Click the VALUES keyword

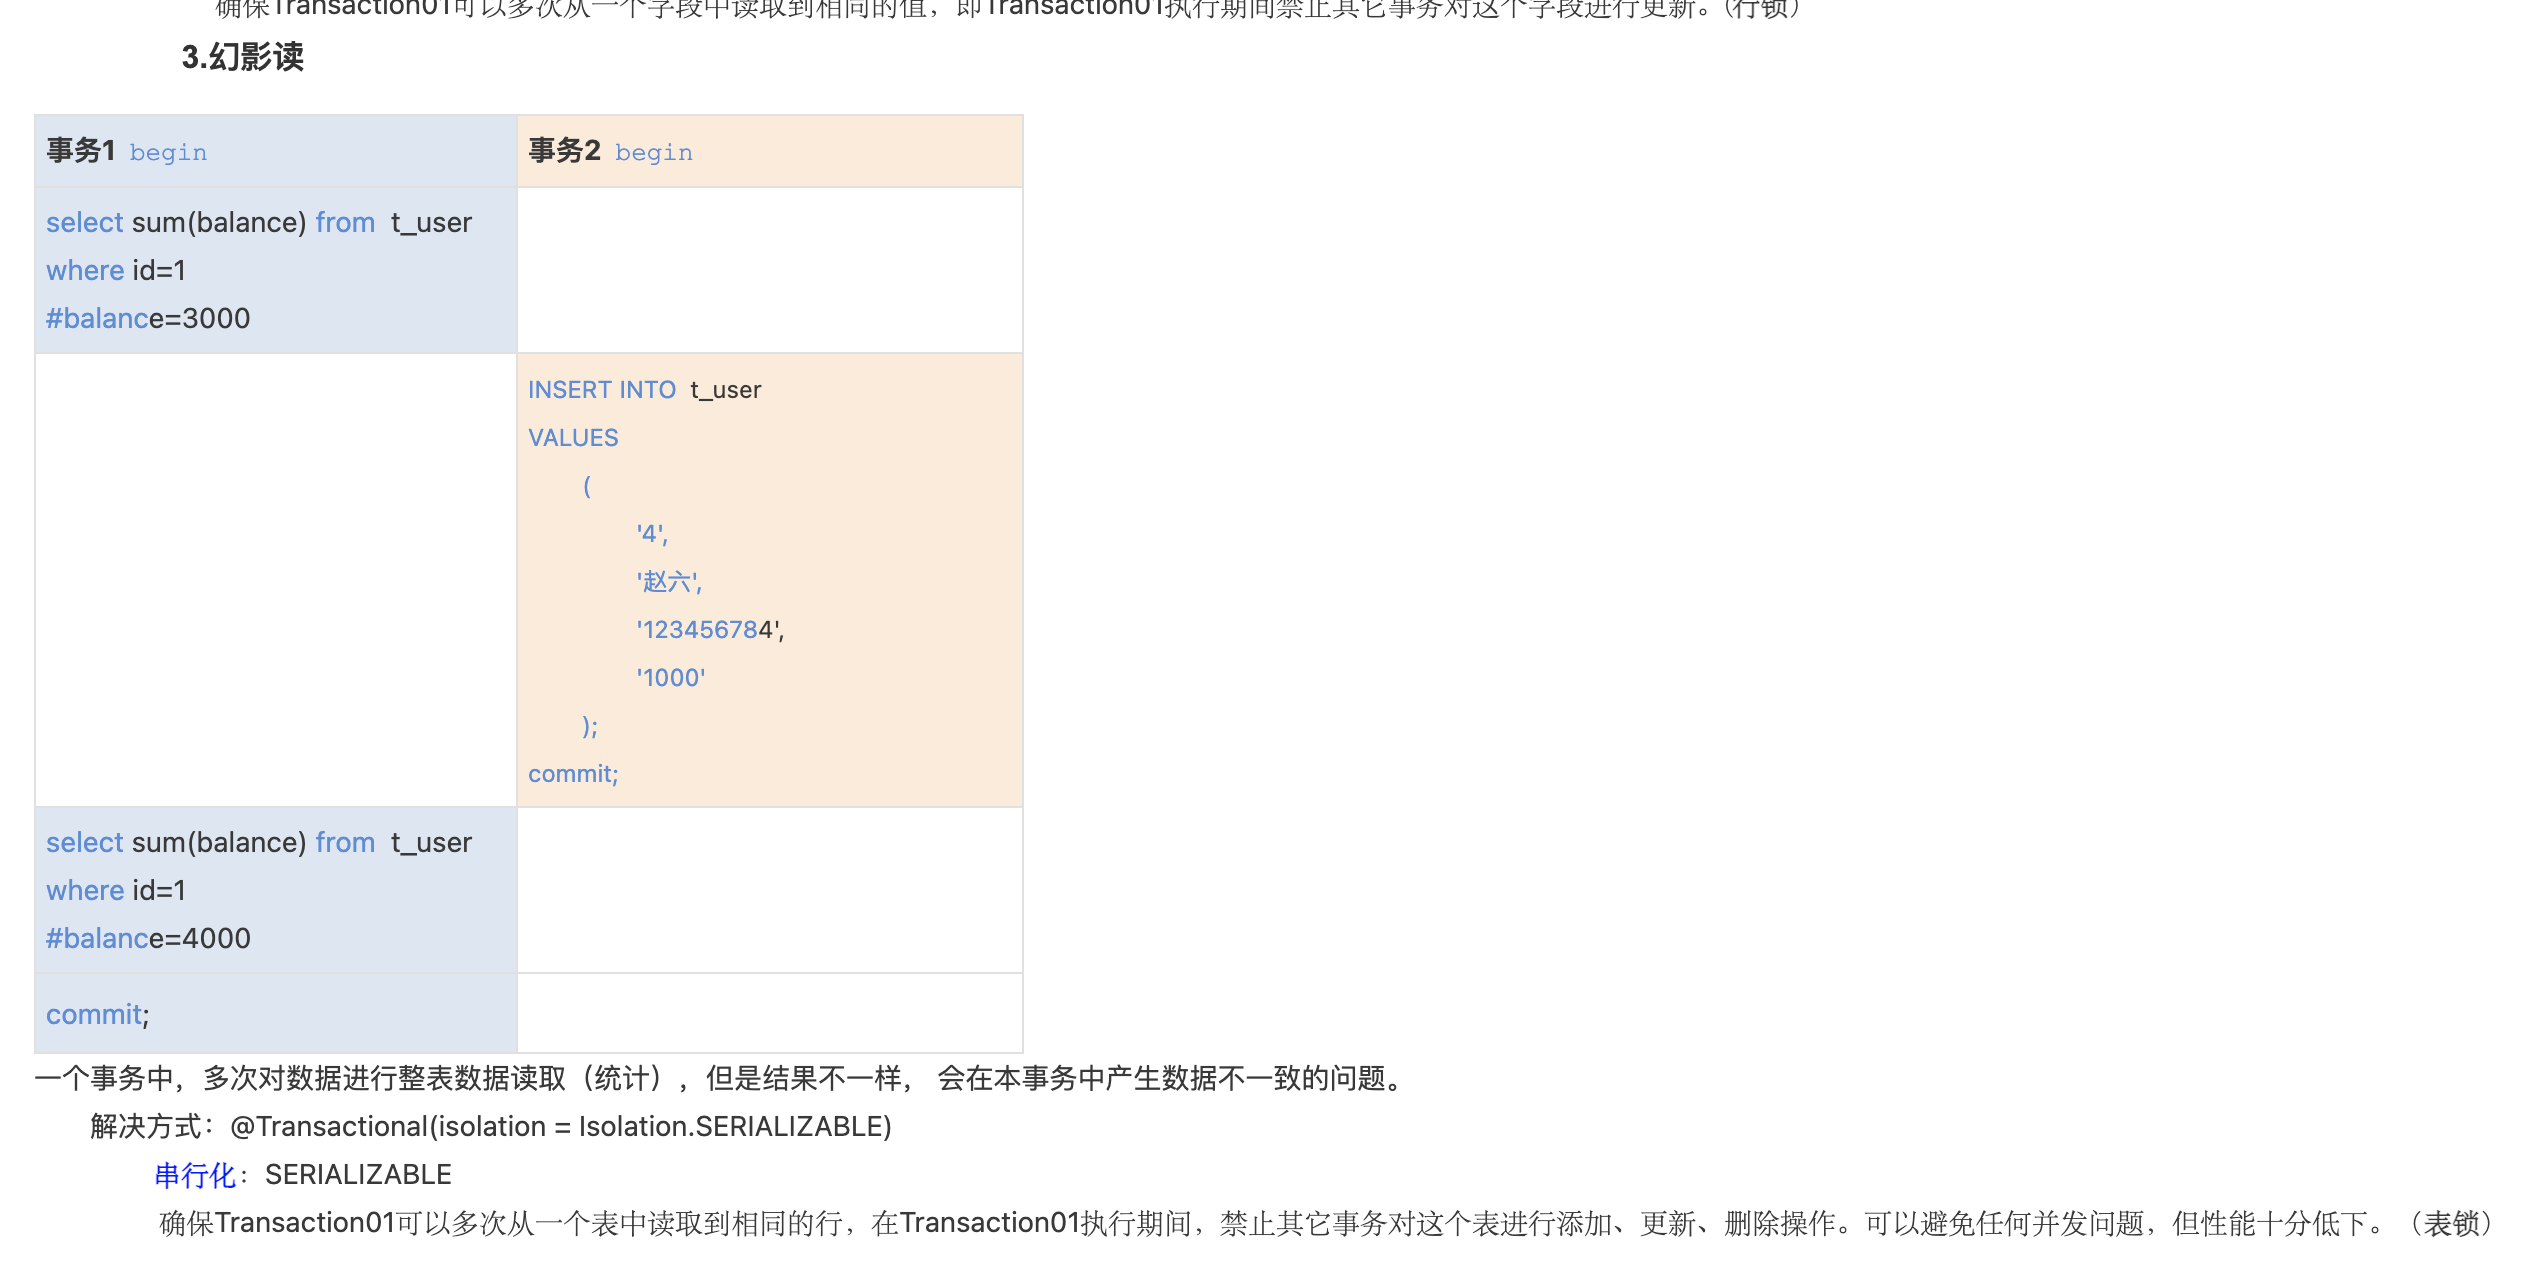coord(573,438)
